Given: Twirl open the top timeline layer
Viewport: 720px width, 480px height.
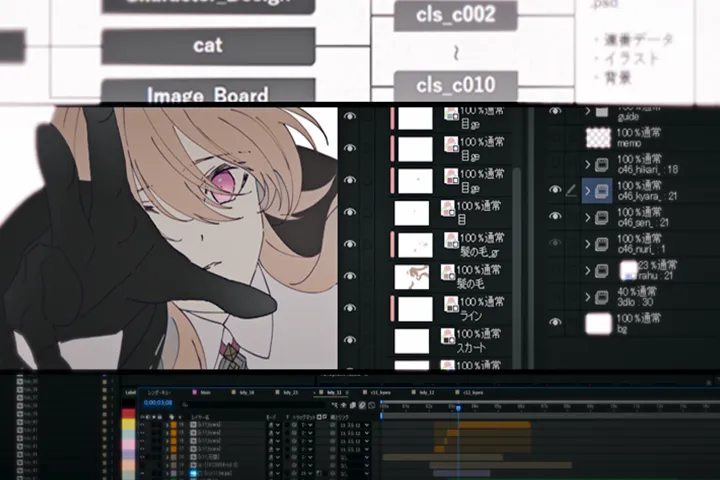Looking at the screenshot, I should point(167,425).
